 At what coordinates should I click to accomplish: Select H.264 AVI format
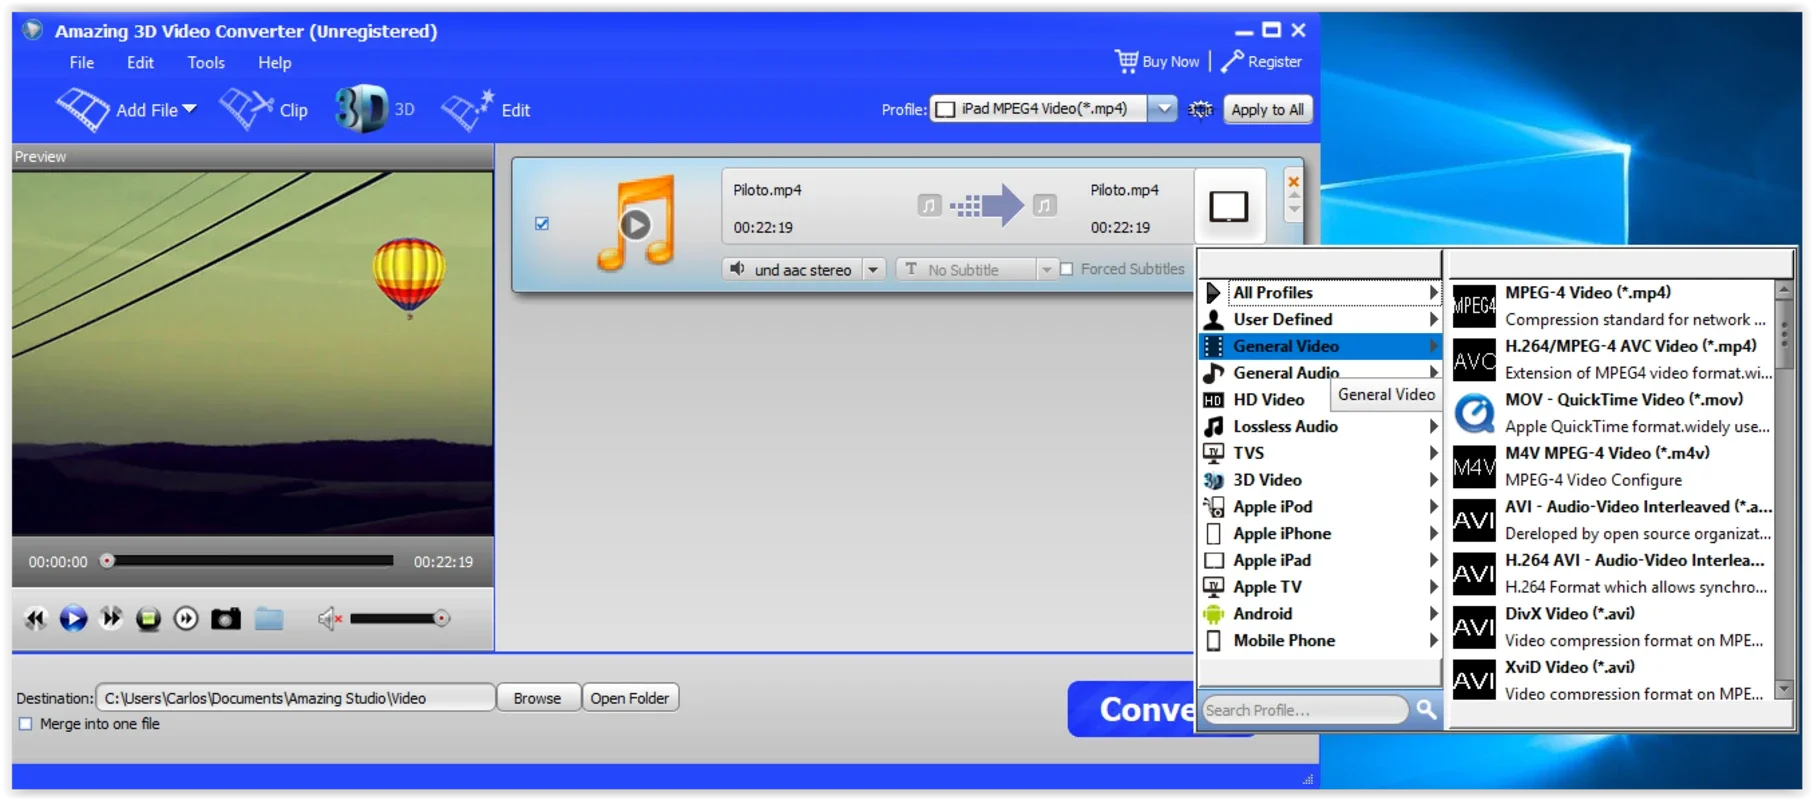1612,573
